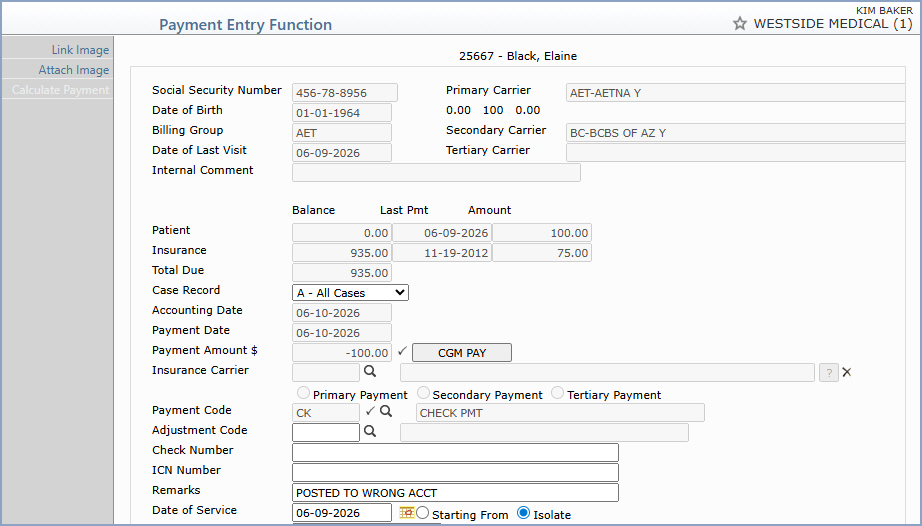
Task: Click the KIM BAKER user name
Action: 884,10
